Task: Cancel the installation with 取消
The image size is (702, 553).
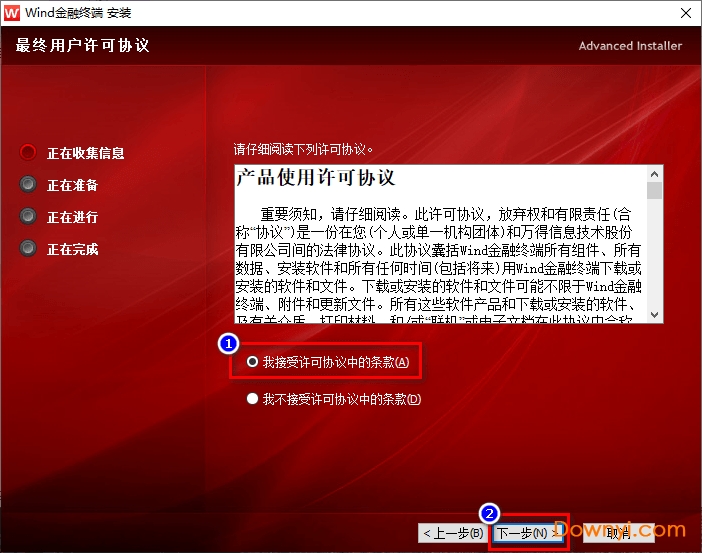Action: (618, 533)
